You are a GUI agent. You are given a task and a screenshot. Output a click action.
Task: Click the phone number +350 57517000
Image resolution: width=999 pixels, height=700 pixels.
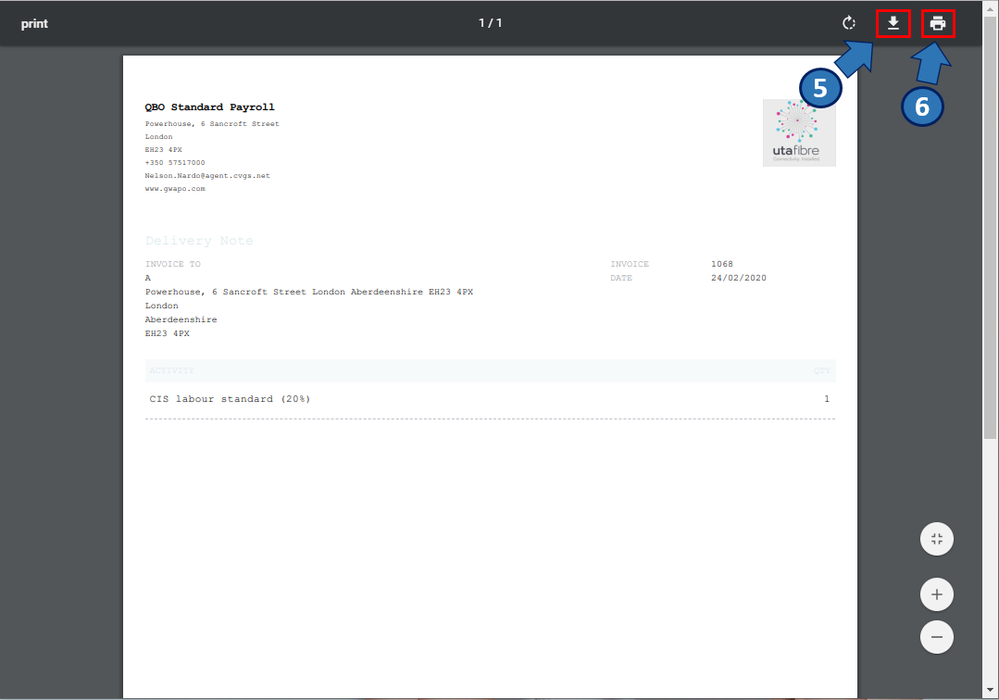point(175,162)
